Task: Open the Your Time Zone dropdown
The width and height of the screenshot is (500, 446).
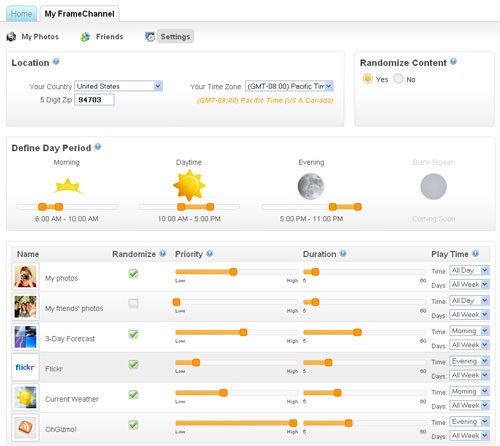Action: tap(289, 86)
